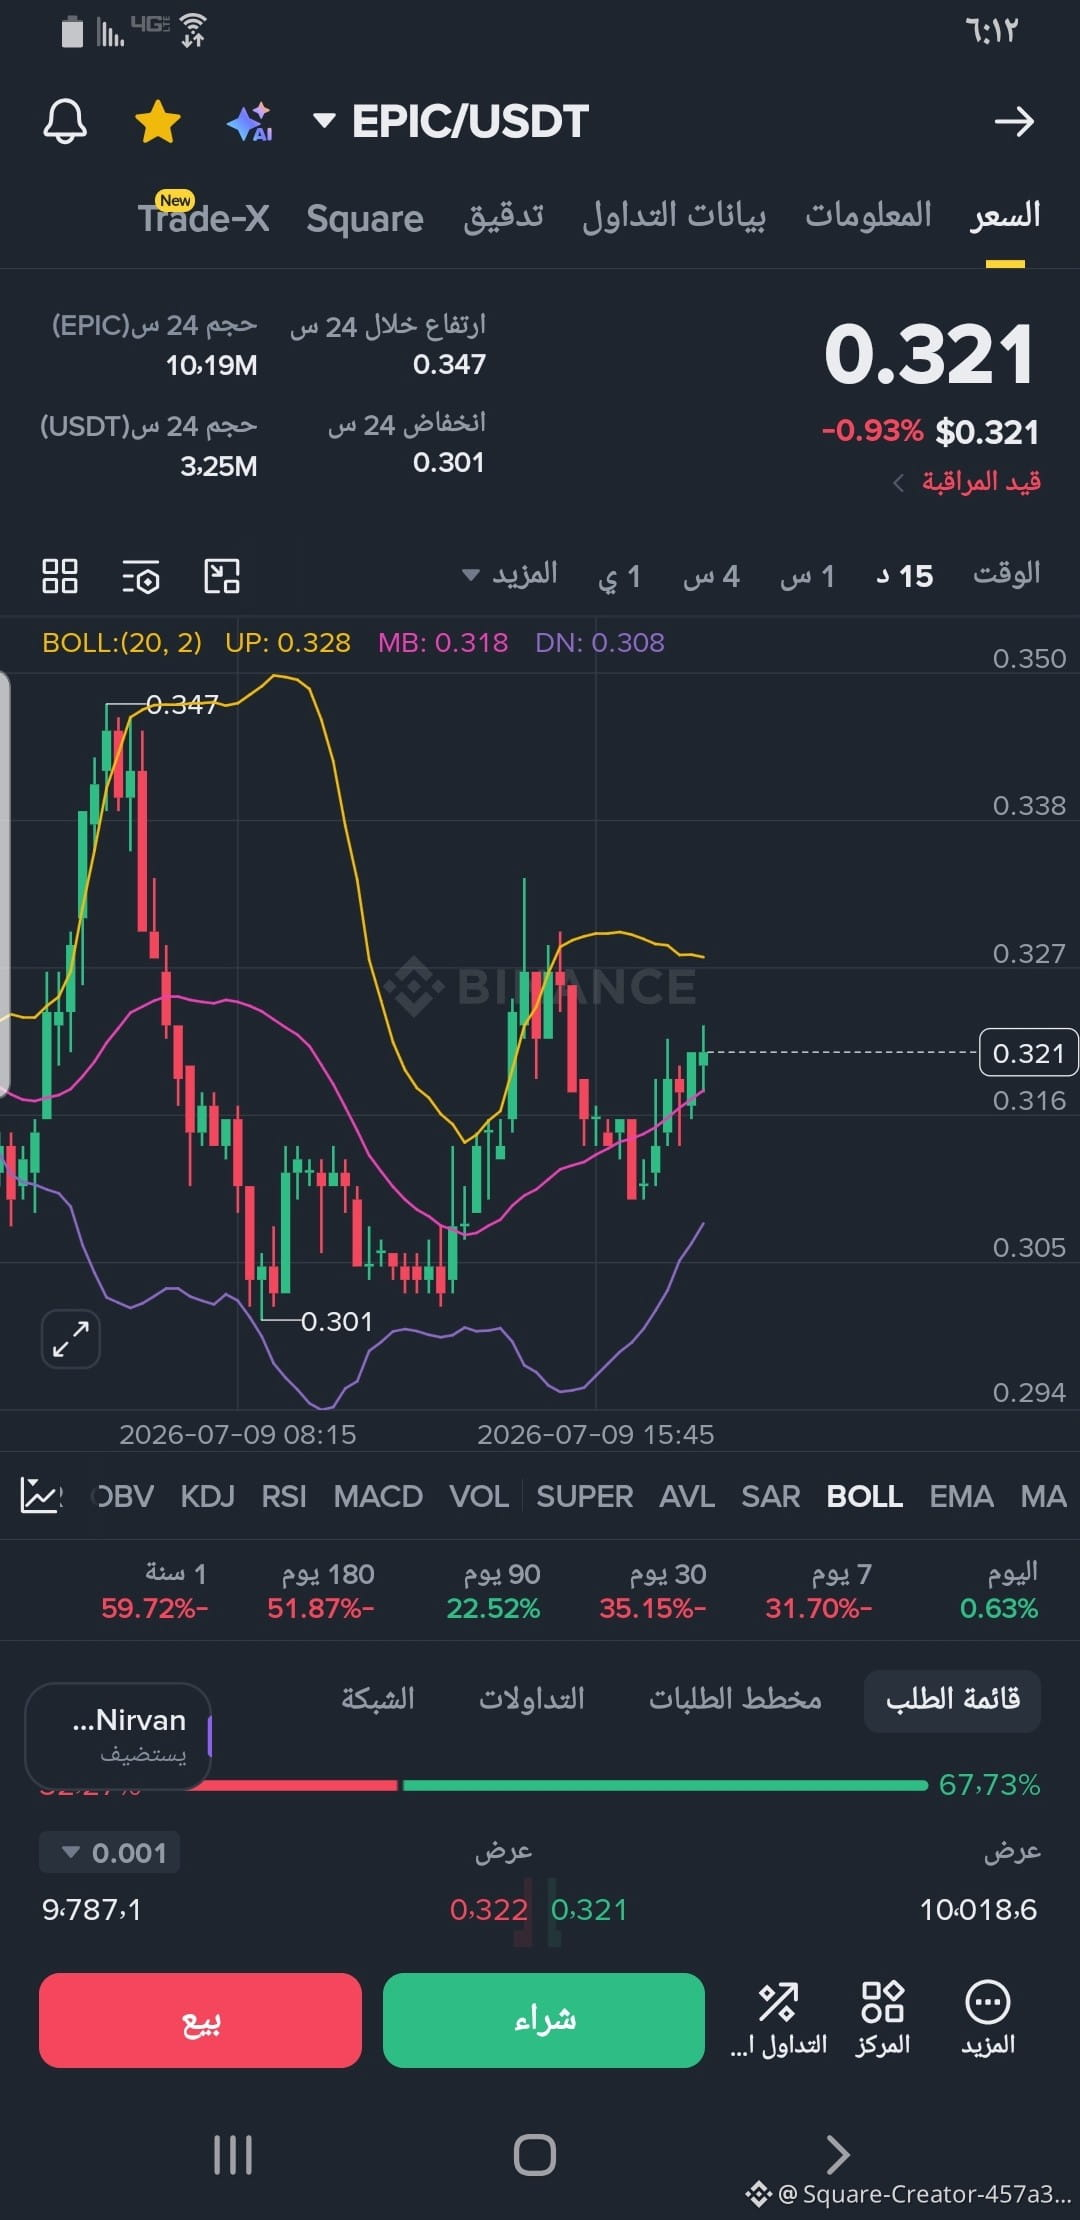Open the مخطط الطلبات tab
1080x2220 pixels.
tap(735, 1699)
